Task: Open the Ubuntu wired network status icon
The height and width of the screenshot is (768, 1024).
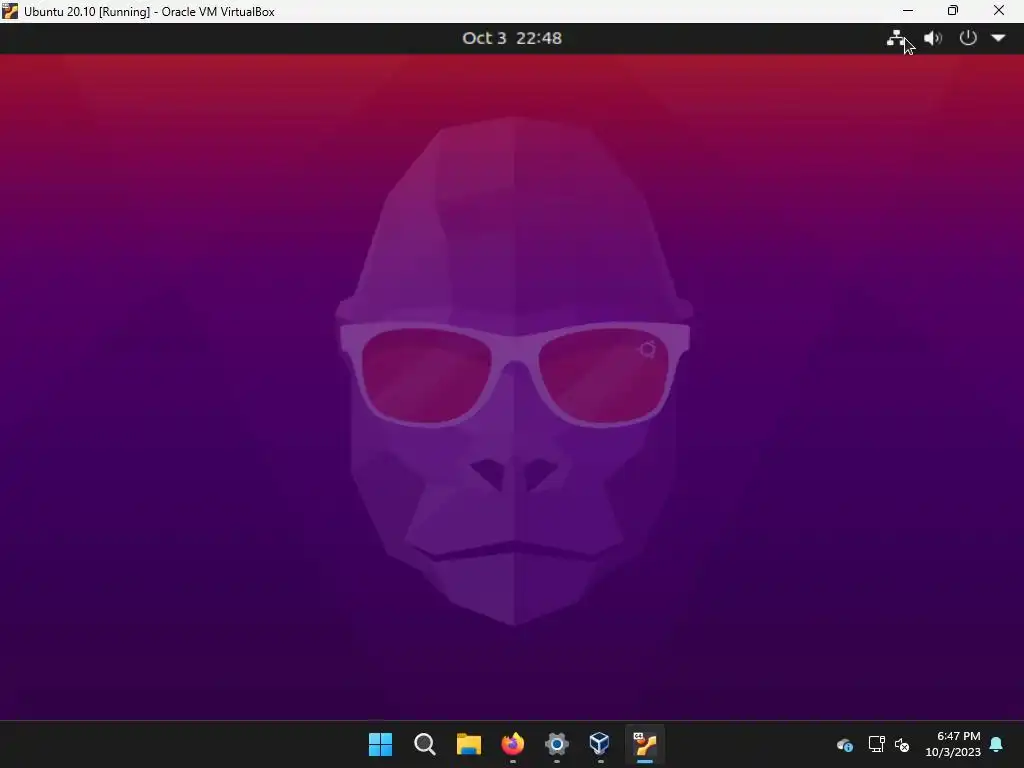Action: pos(896,38)
